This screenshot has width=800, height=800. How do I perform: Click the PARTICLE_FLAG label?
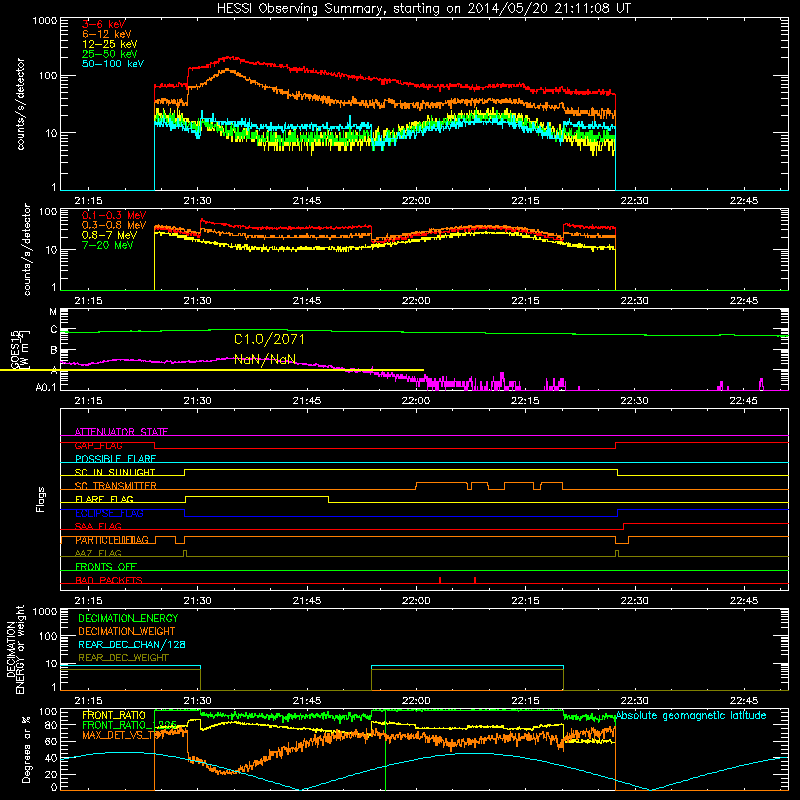click(x=112, y=540)
